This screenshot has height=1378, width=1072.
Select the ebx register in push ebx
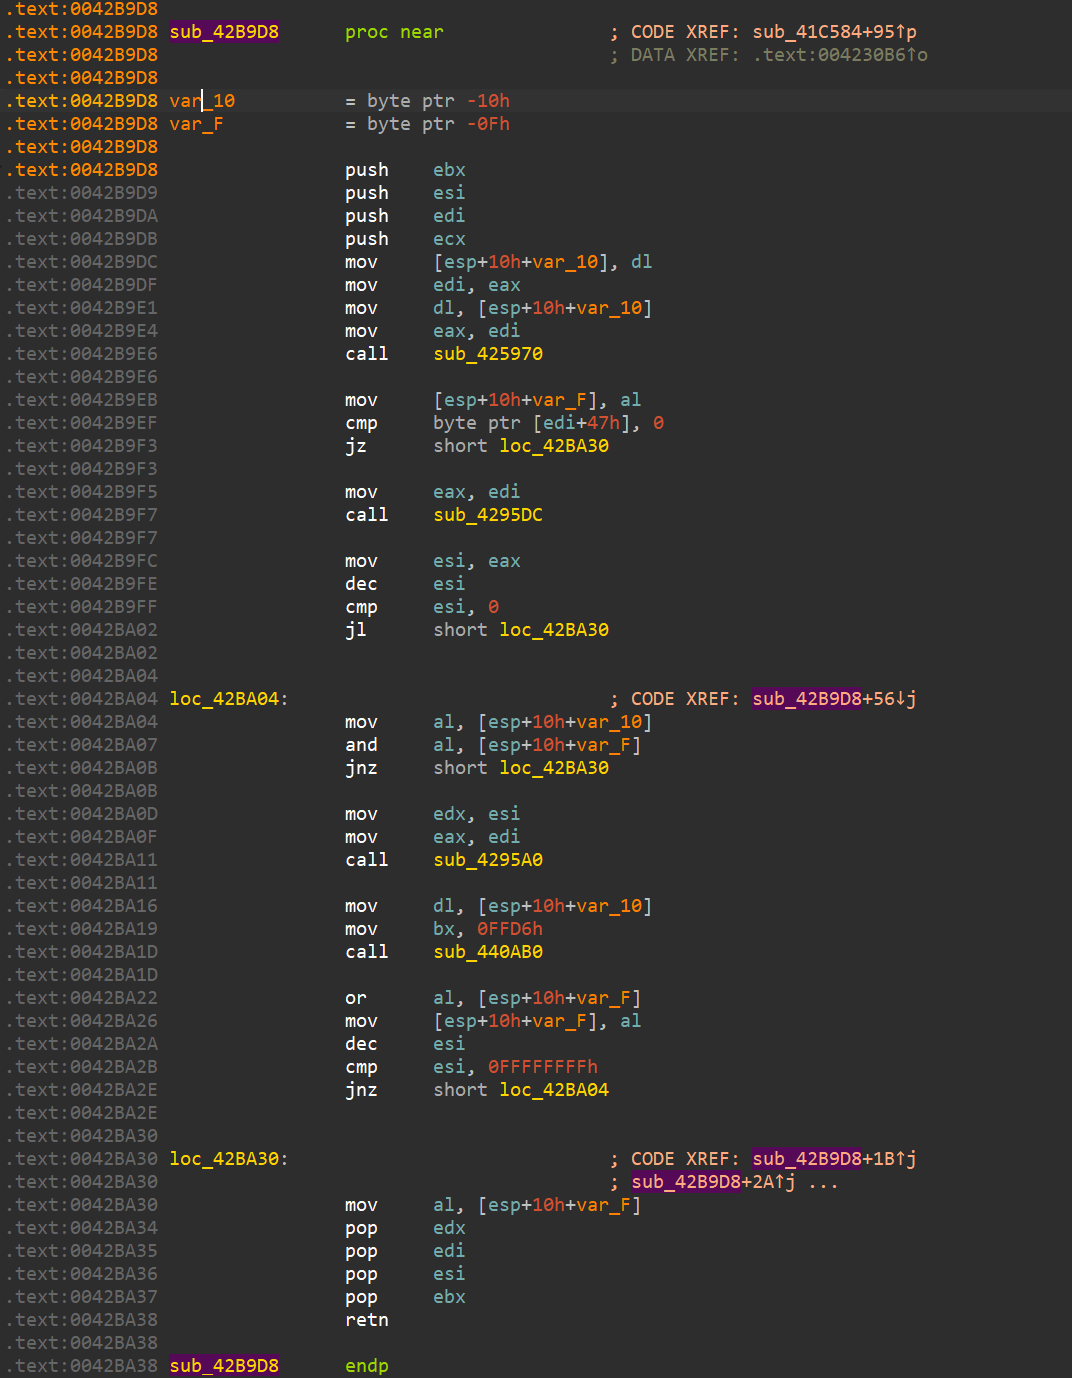(x=448, y=169)
